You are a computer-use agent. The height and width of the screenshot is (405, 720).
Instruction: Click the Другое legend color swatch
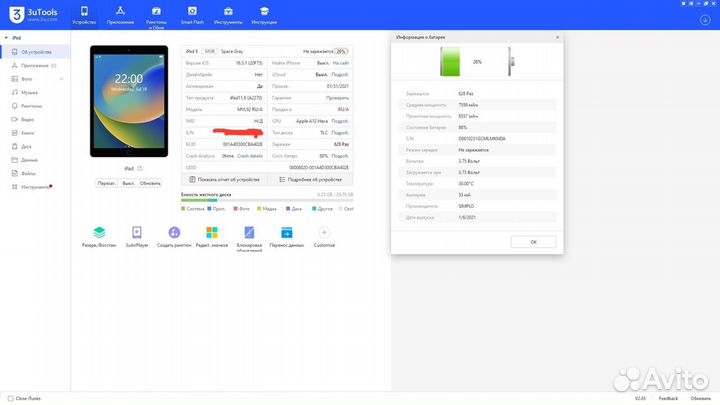[314, 208]
